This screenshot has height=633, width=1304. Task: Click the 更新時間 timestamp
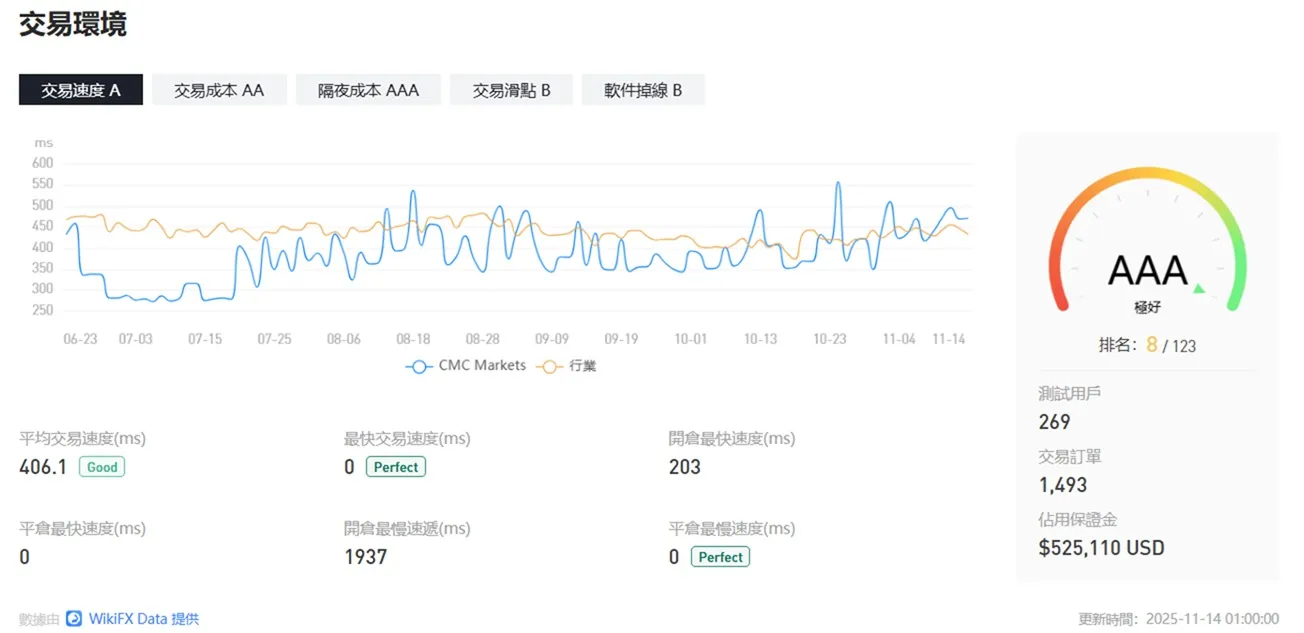[1179, 619]
